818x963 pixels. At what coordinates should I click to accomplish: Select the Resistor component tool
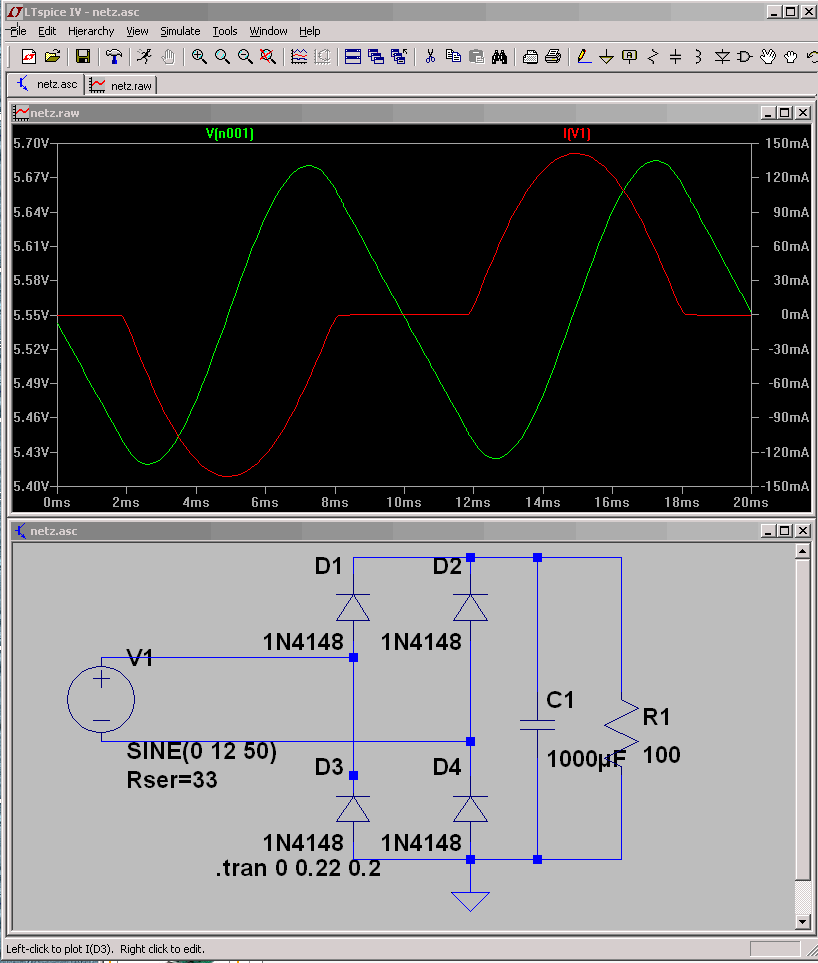(x=653, y=57)
